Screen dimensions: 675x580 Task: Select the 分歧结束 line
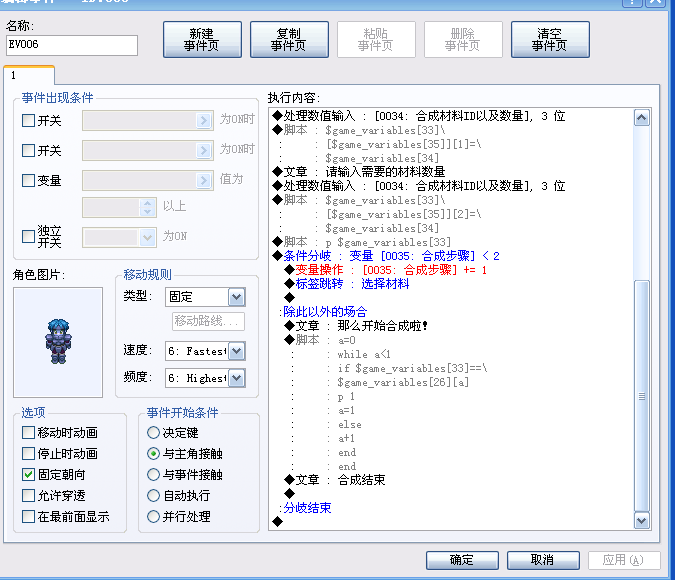tap(305, 508)
